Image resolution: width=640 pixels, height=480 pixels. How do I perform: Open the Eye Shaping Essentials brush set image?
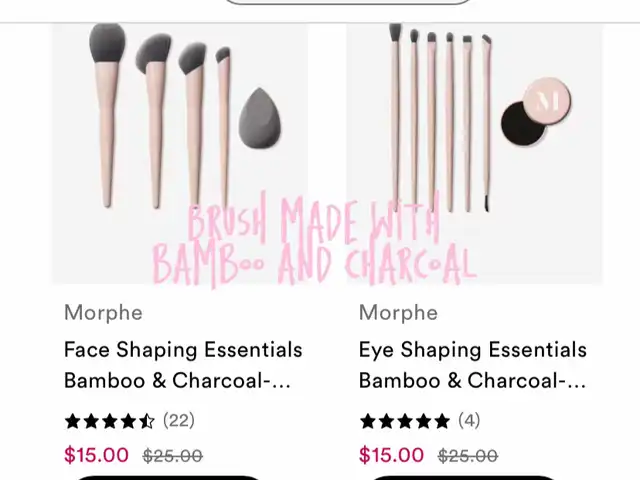474,153
